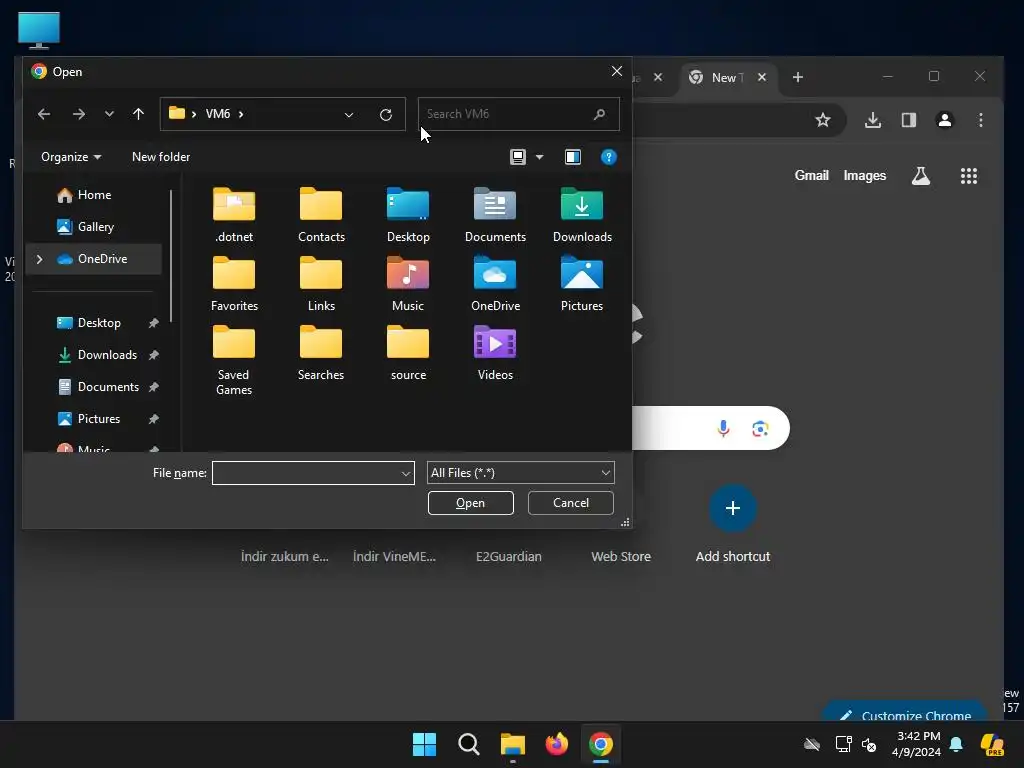Open Chrome downloads icon
The height and width of the screenshot is (768, 1024).
tap(872, 120)
